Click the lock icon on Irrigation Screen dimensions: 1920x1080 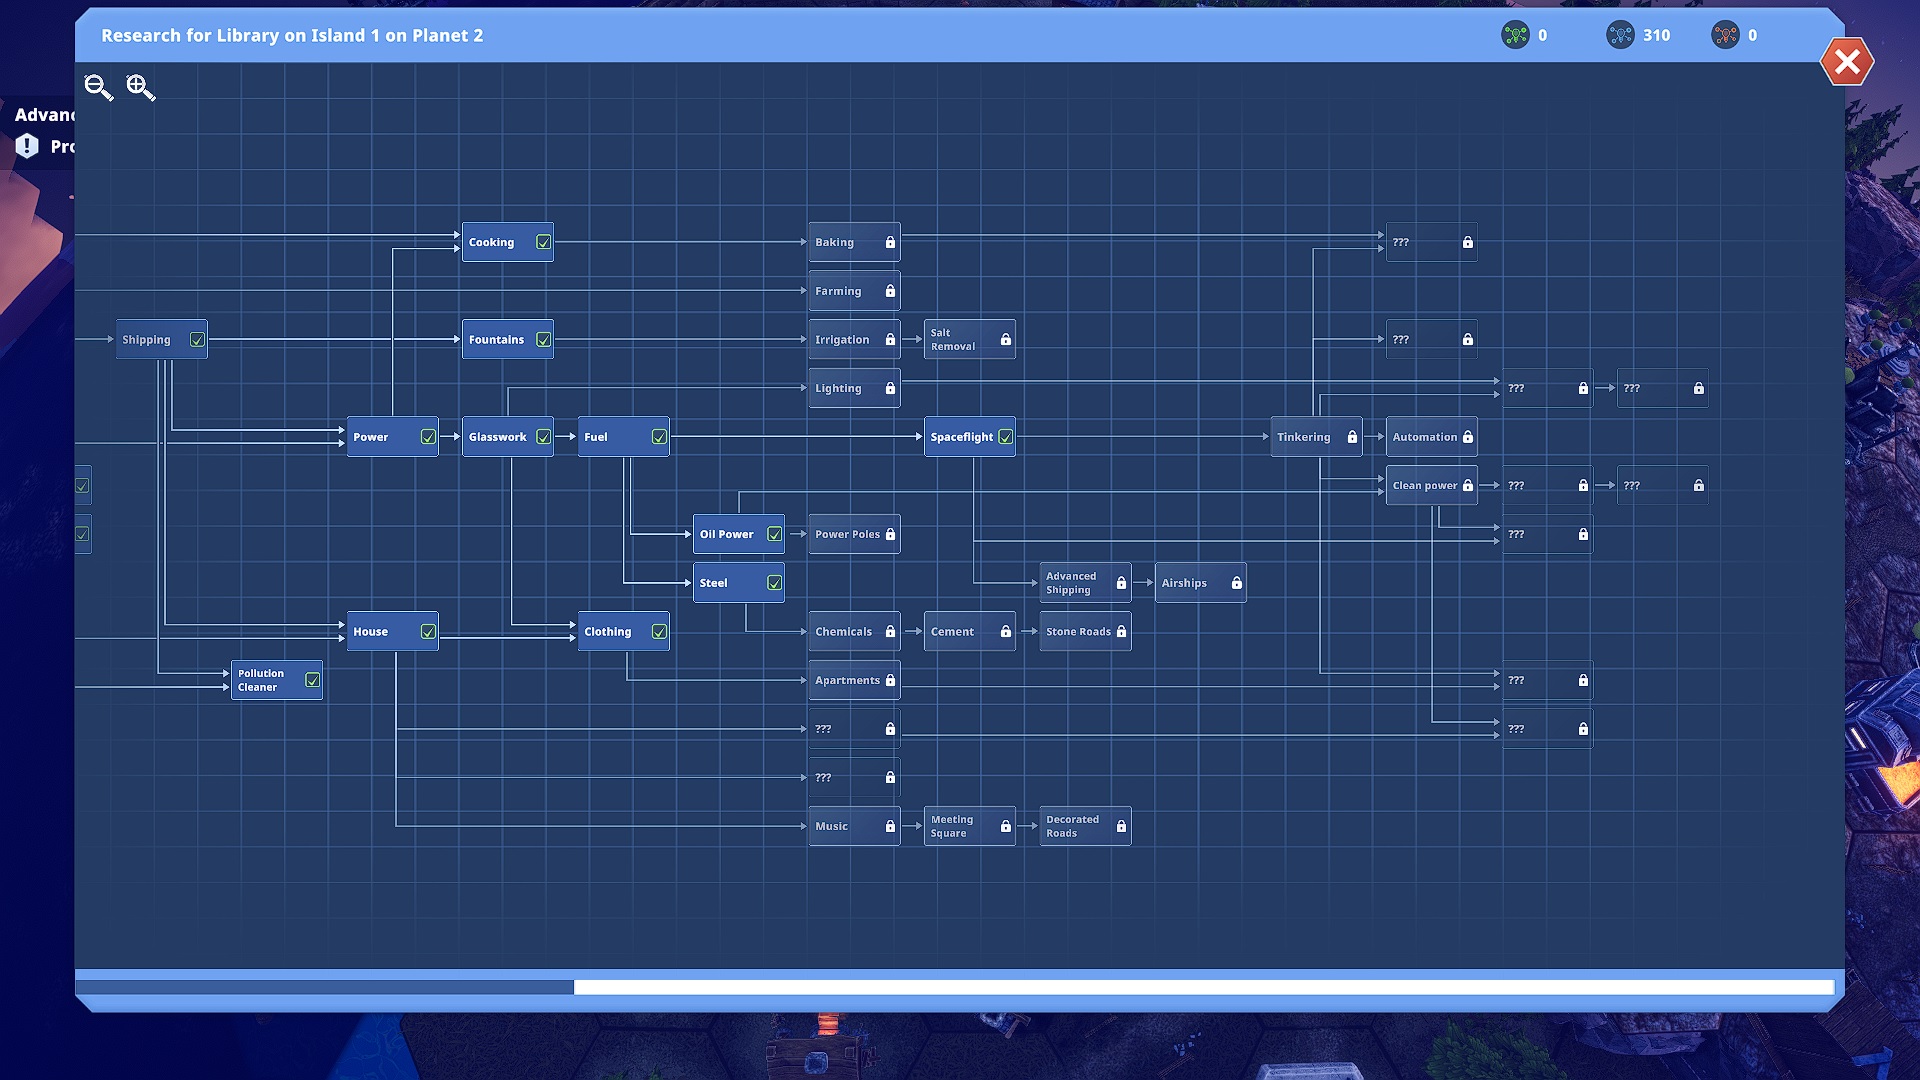890,340
